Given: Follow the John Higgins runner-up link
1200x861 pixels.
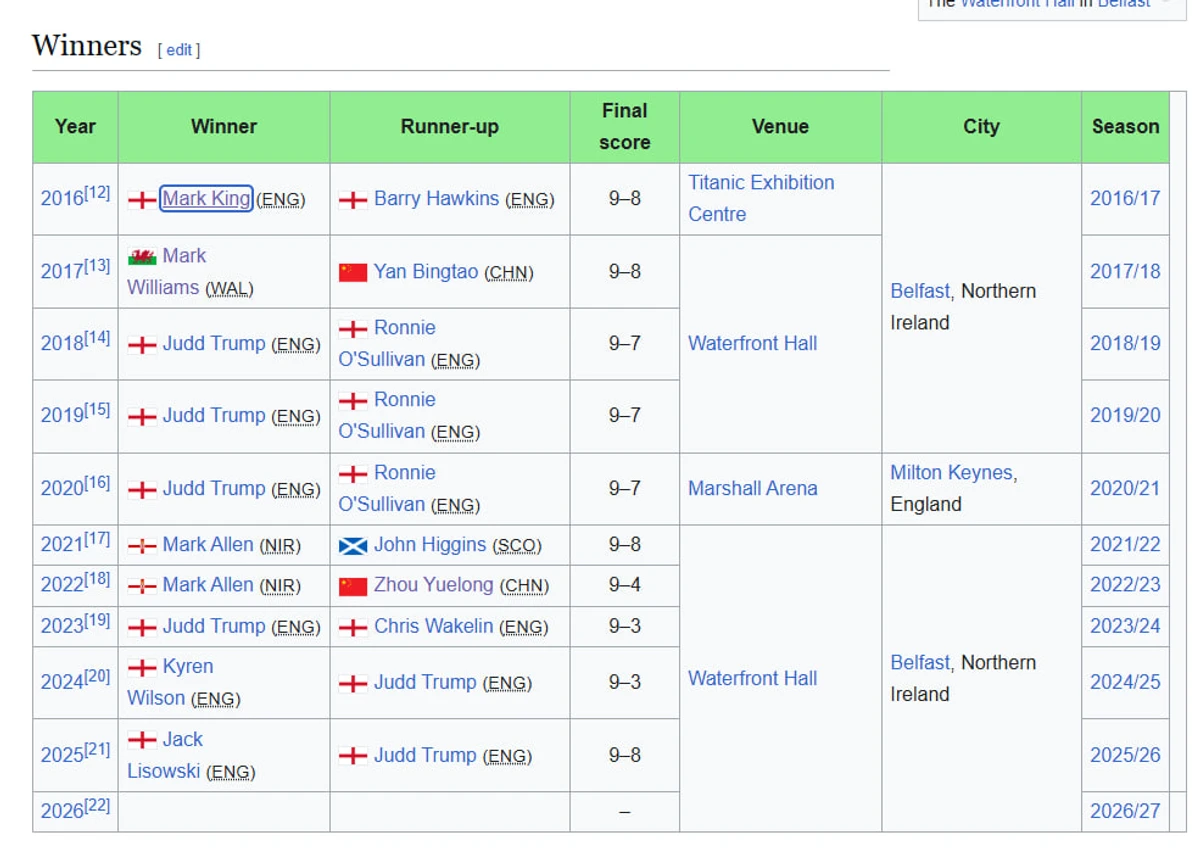Looking at the screenshot, I should pyautogui.click(x=430, y=545).
